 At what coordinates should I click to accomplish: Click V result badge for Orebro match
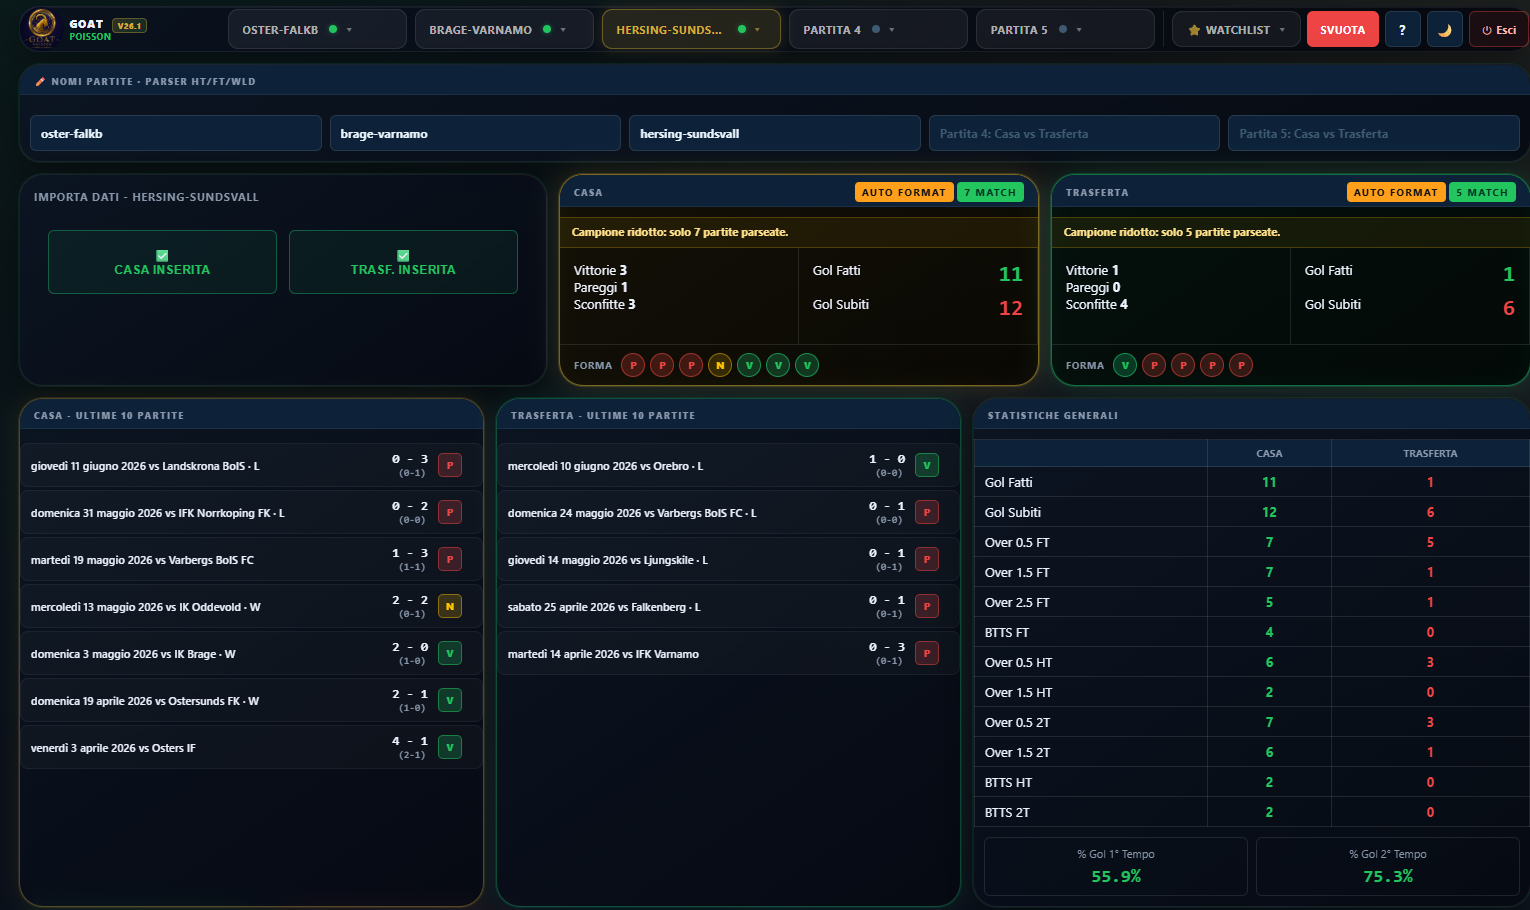click(927, 465)
